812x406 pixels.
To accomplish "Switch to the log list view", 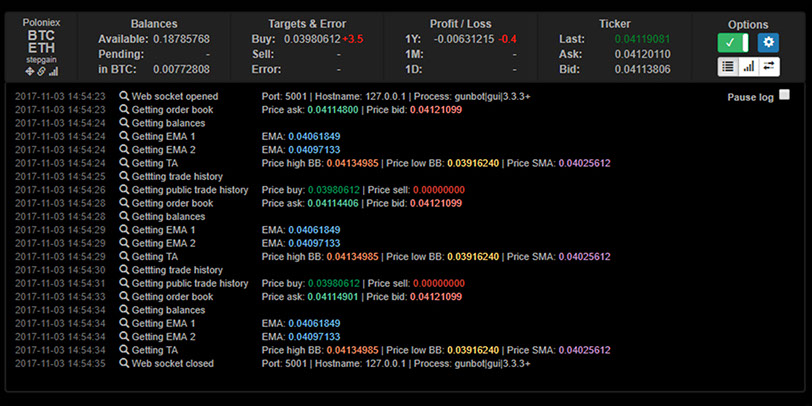I will point(729,66).
